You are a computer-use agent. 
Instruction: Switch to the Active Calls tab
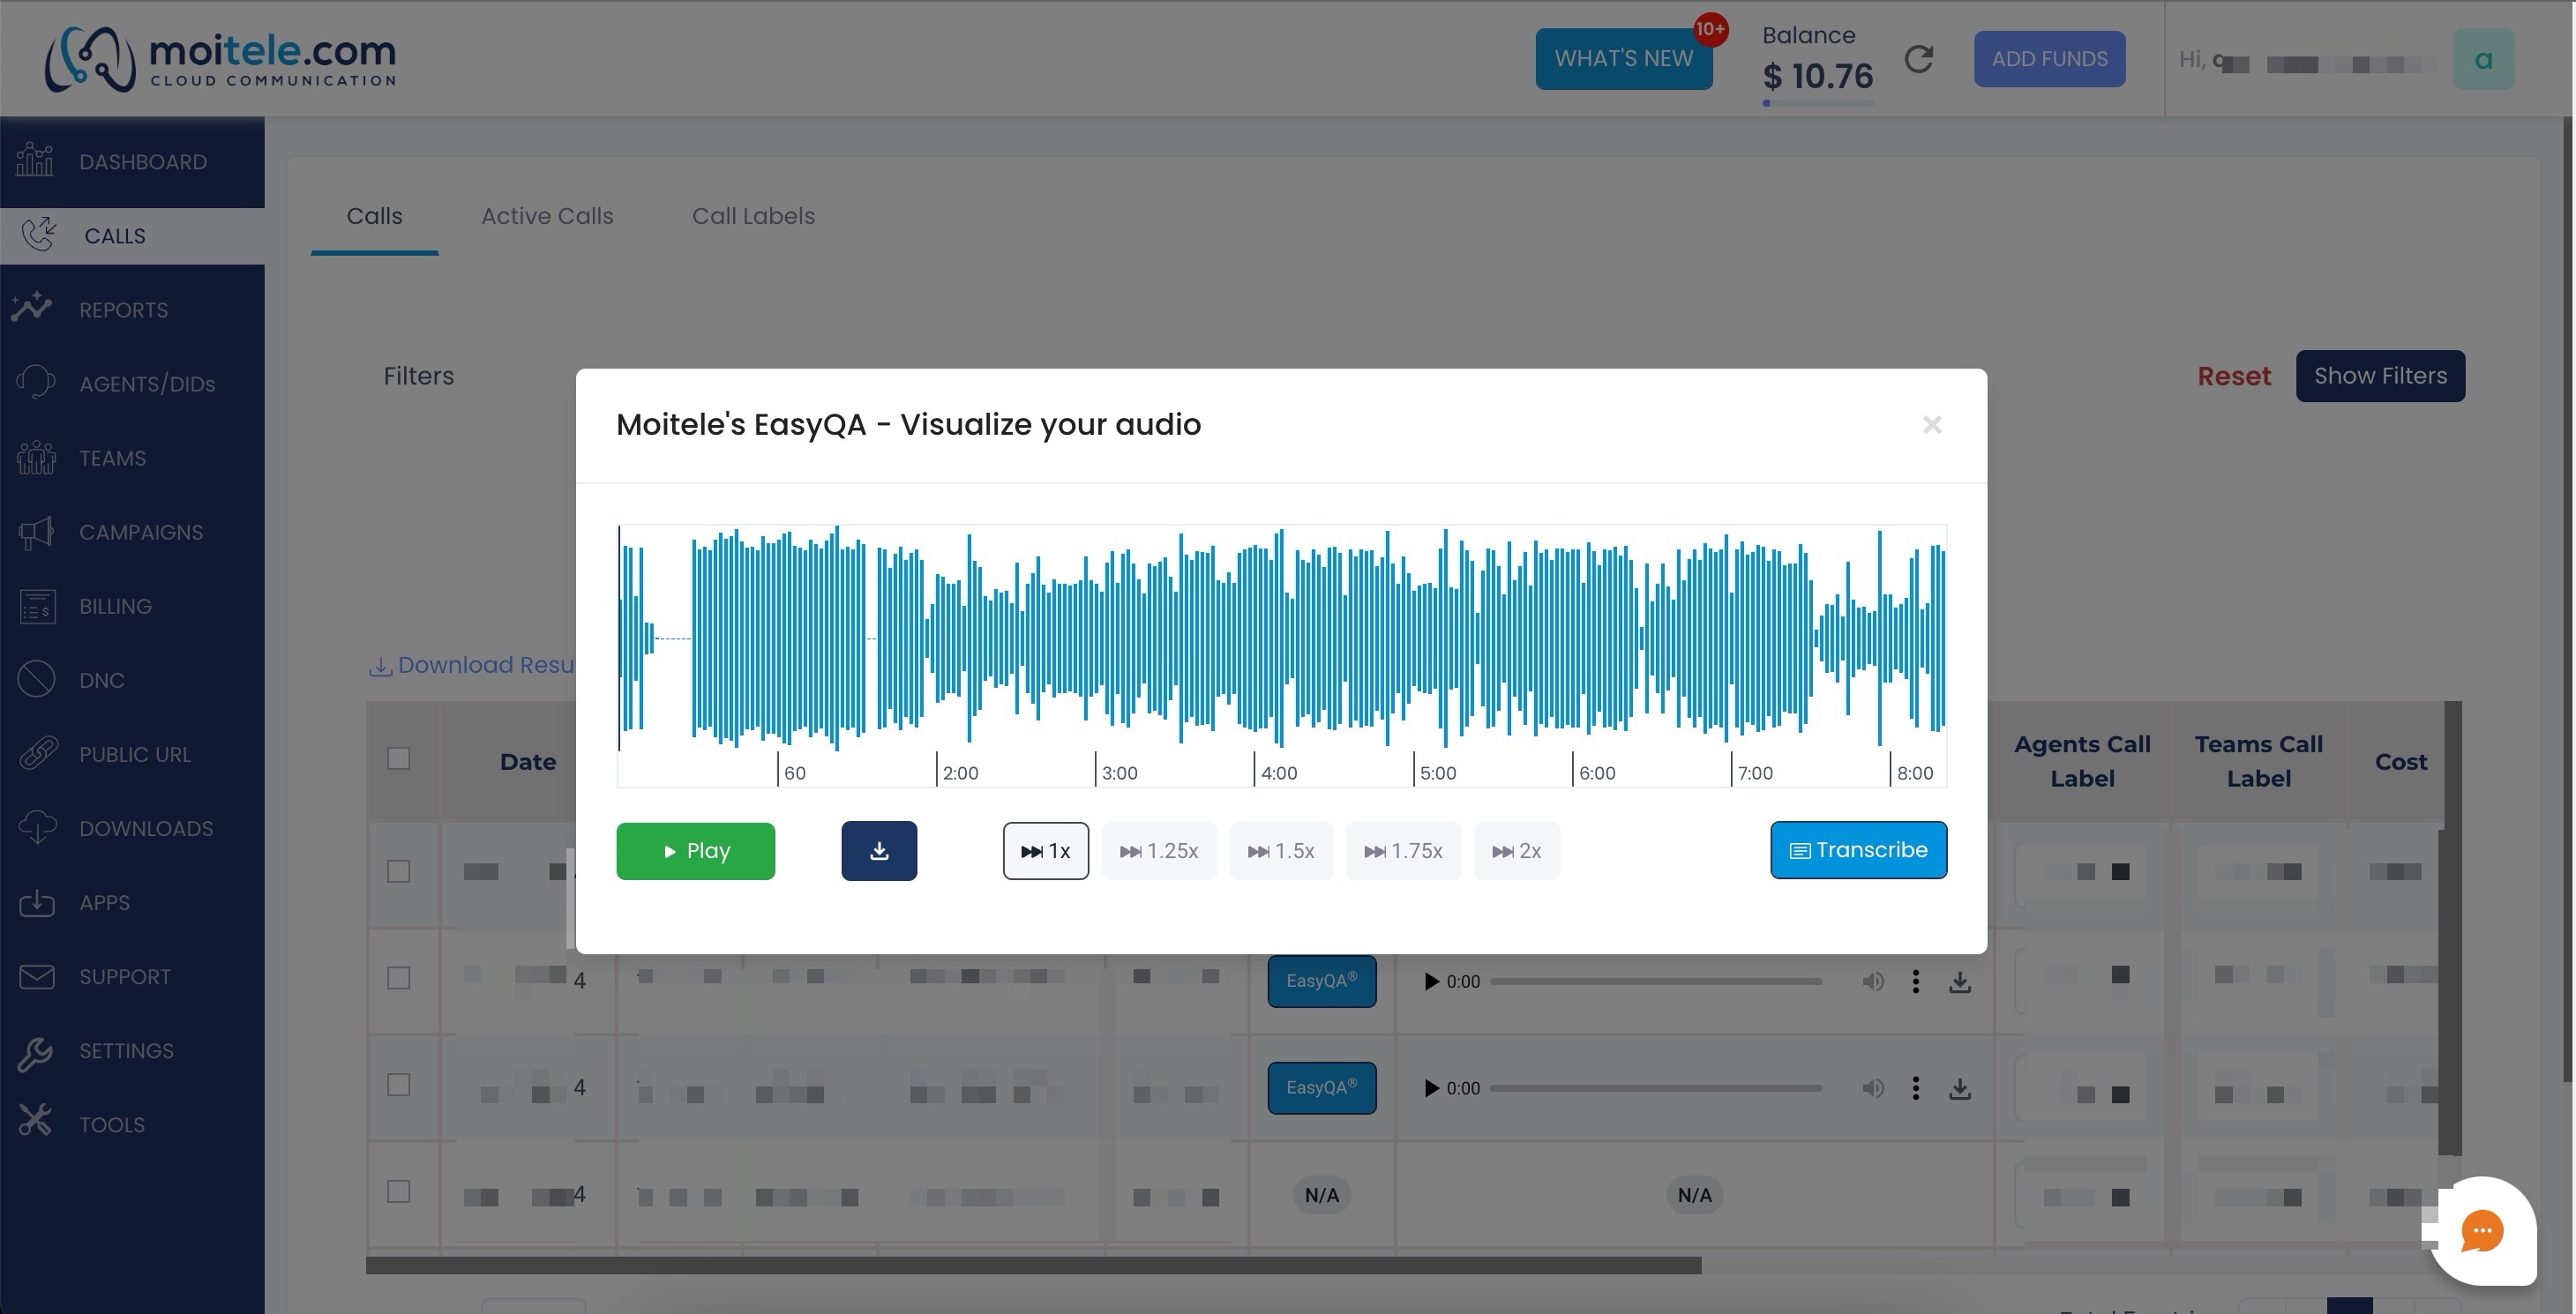(x=547, y=216)
